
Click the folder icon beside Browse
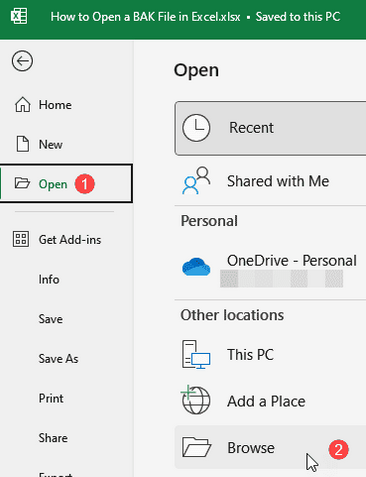197,447
